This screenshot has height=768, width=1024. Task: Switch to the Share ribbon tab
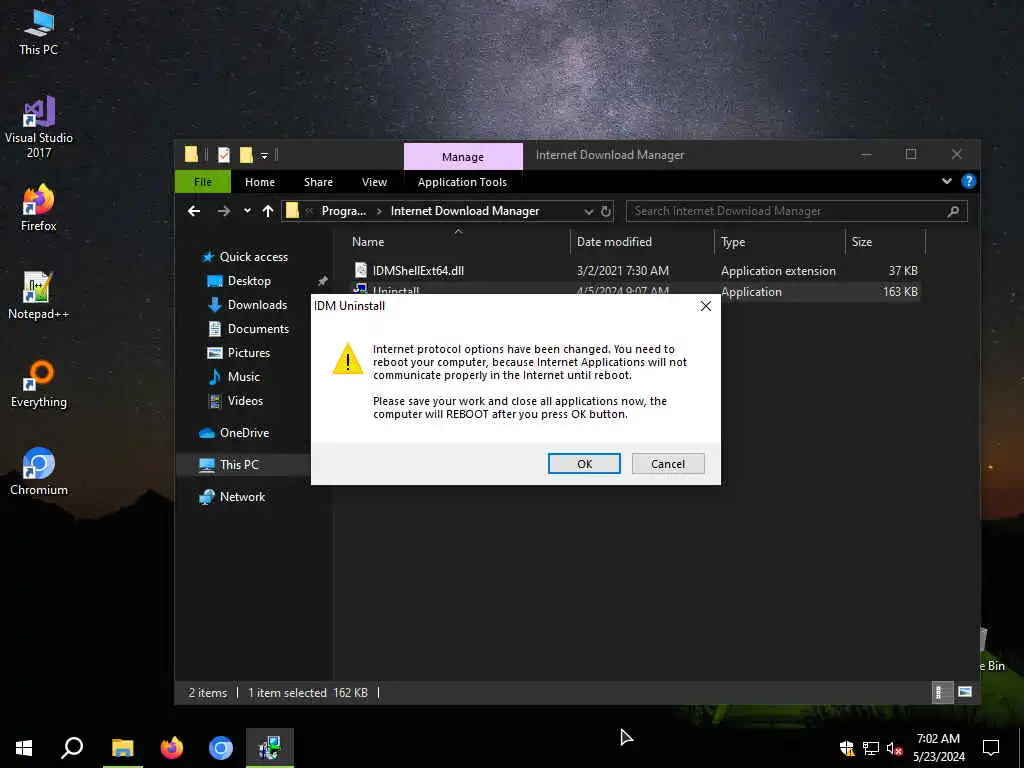[x=318, y=182]
